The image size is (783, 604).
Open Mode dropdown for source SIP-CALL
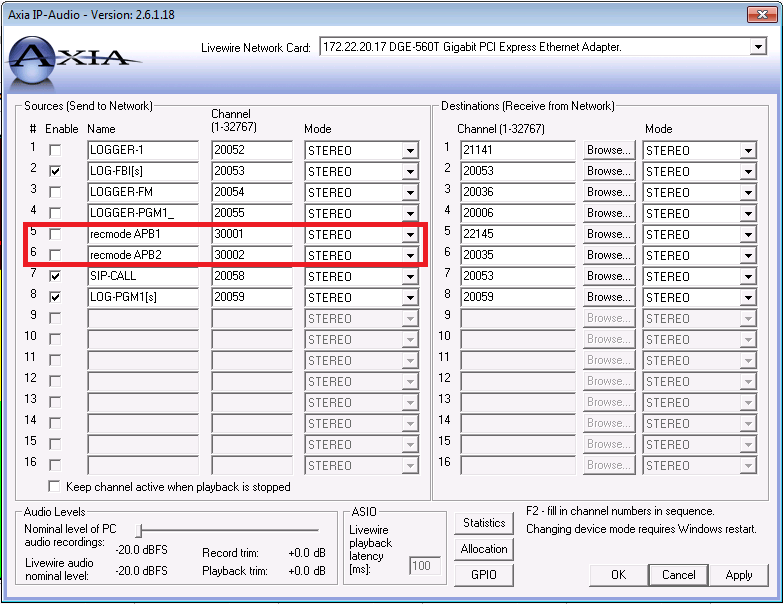(x=410, y=276)
